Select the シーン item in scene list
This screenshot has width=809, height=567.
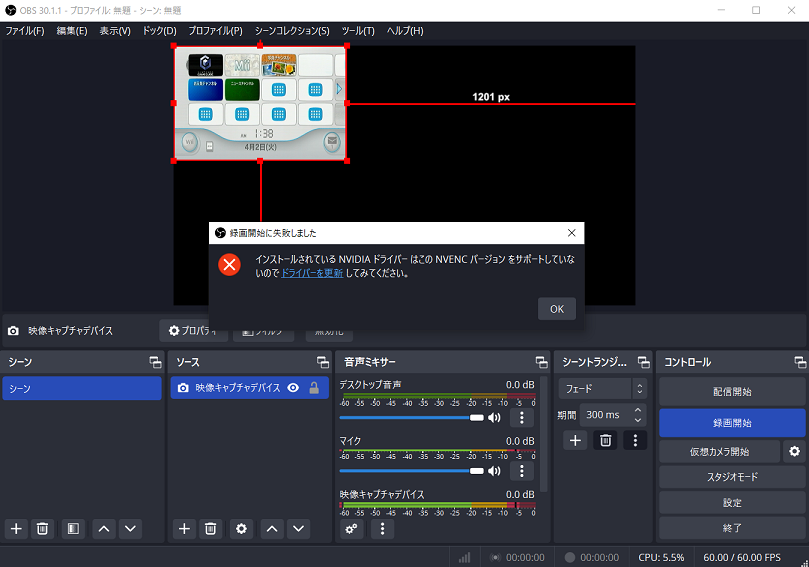point(82,388)
